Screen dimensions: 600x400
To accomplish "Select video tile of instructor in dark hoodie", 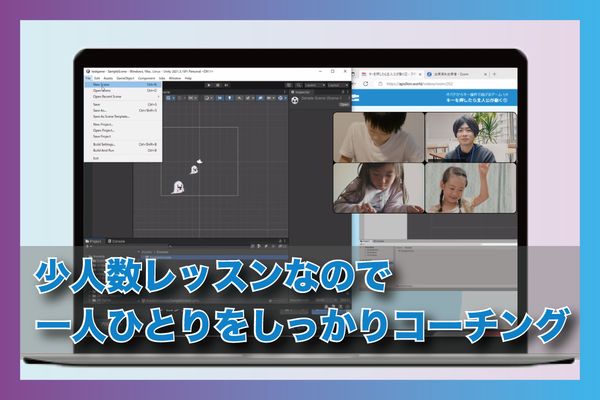I will pyautogui.click(x=471, y=137).
